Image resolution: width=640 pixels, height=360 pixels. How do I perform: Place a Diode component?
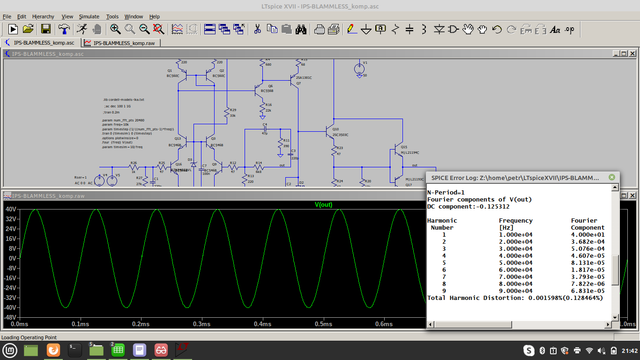pyautogui.click(x=439, y=29)
